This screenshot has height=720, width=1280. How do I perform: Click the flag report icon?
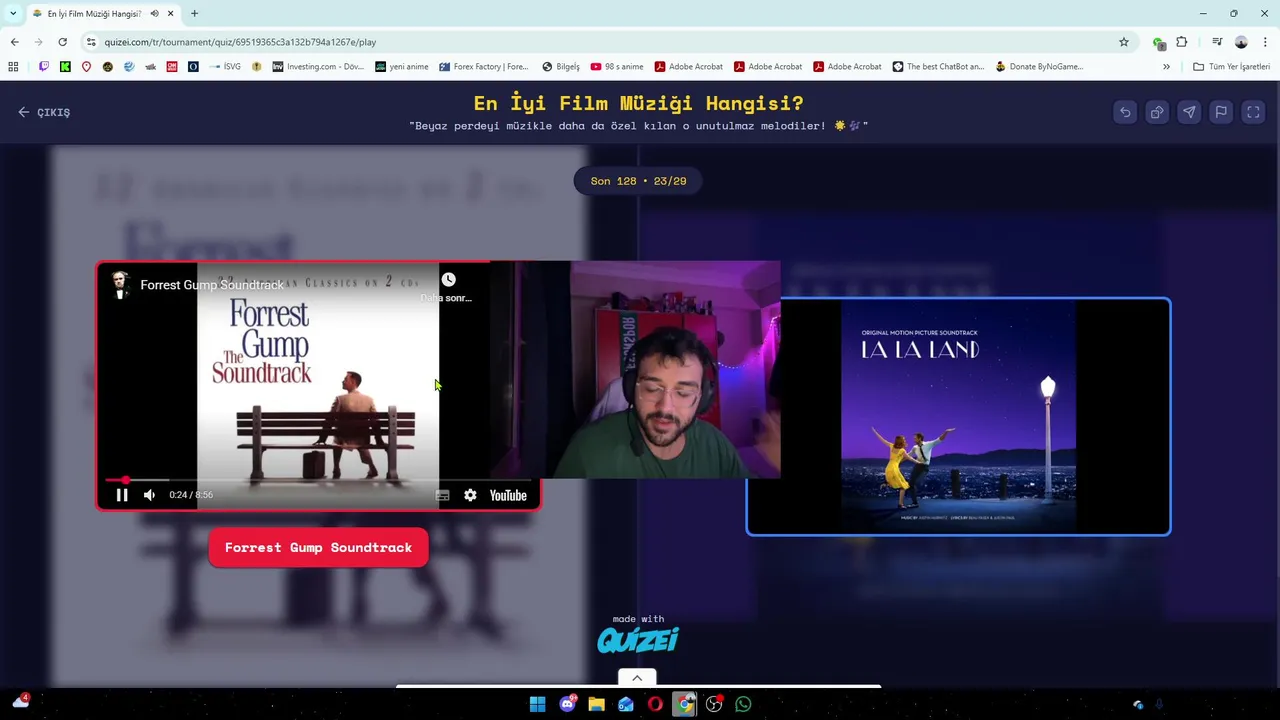[1221, 112]
